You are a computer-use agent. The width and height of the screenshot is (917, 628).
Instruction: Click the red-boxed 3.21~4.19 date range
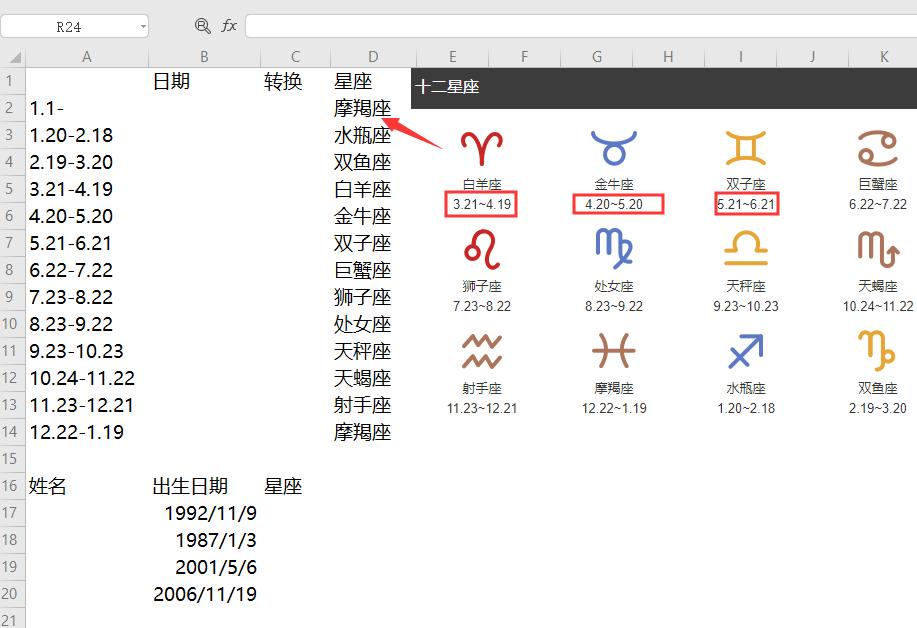pyautogui.click(x=482, y=204)
